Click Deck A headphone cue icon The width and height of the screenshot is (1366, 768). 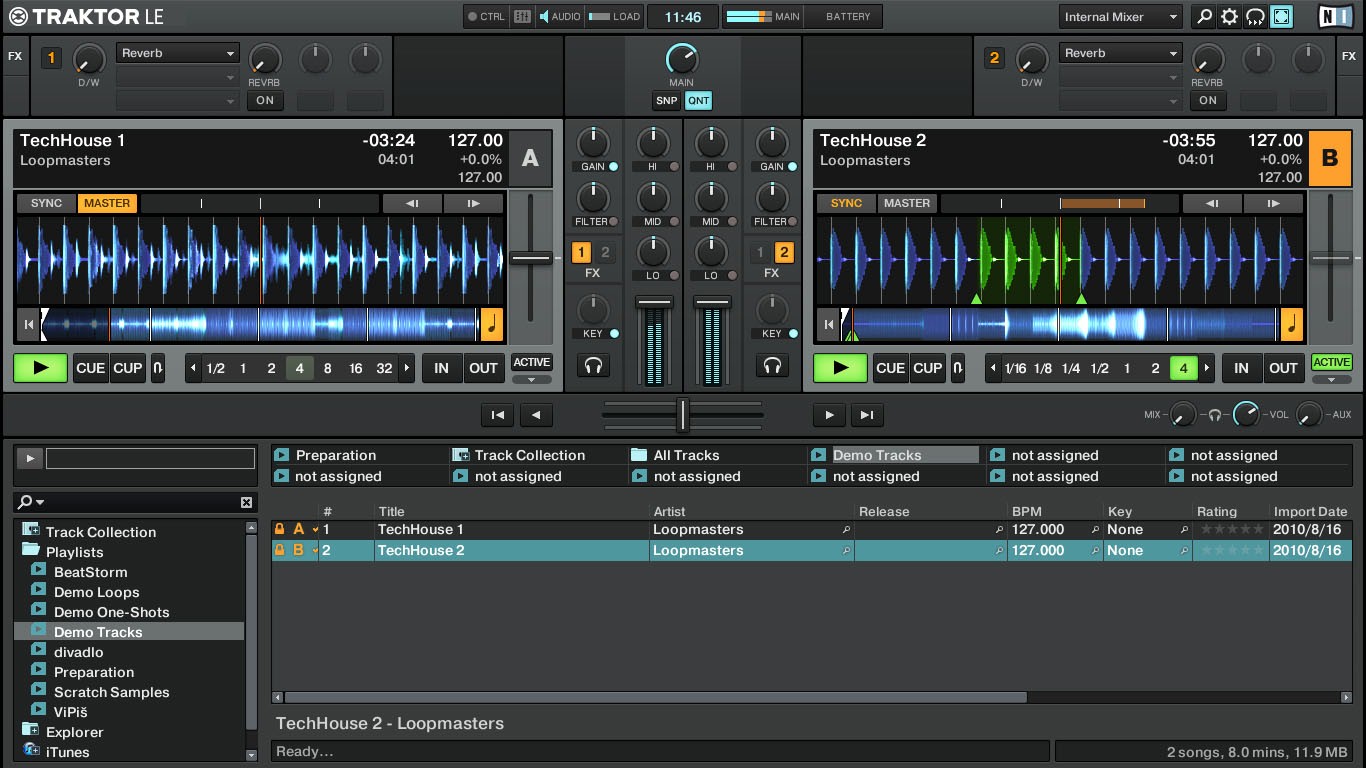click(593, 367)
